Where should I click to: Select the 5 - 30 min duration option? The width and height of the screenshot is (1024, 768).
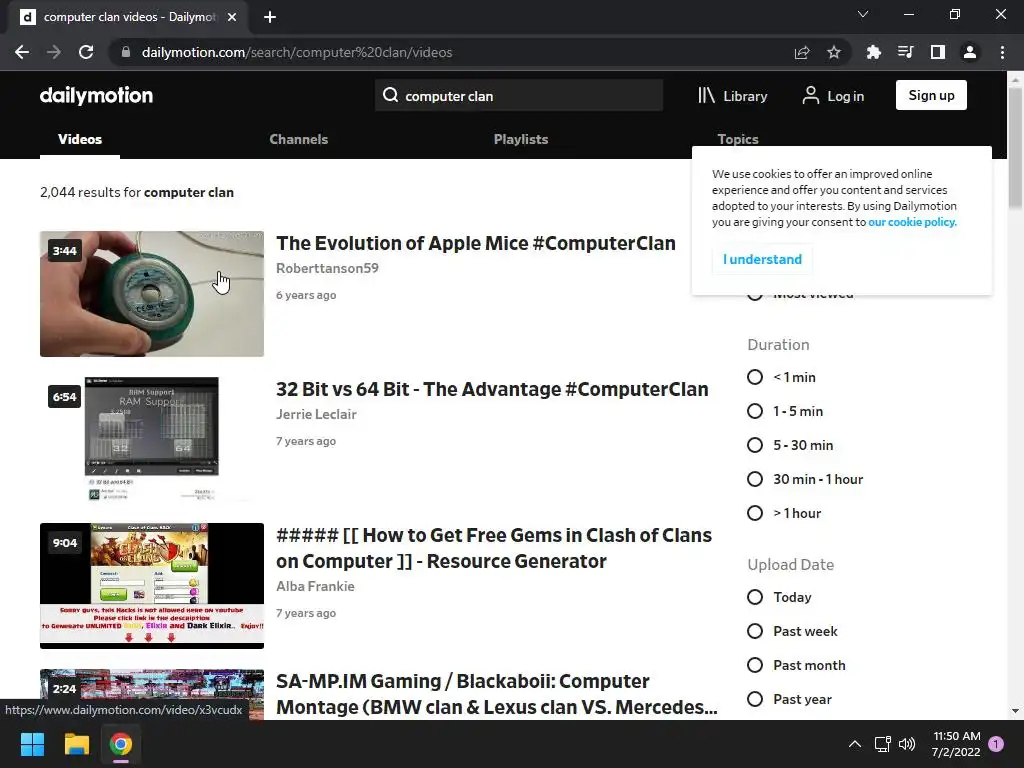tap(755, 445)
